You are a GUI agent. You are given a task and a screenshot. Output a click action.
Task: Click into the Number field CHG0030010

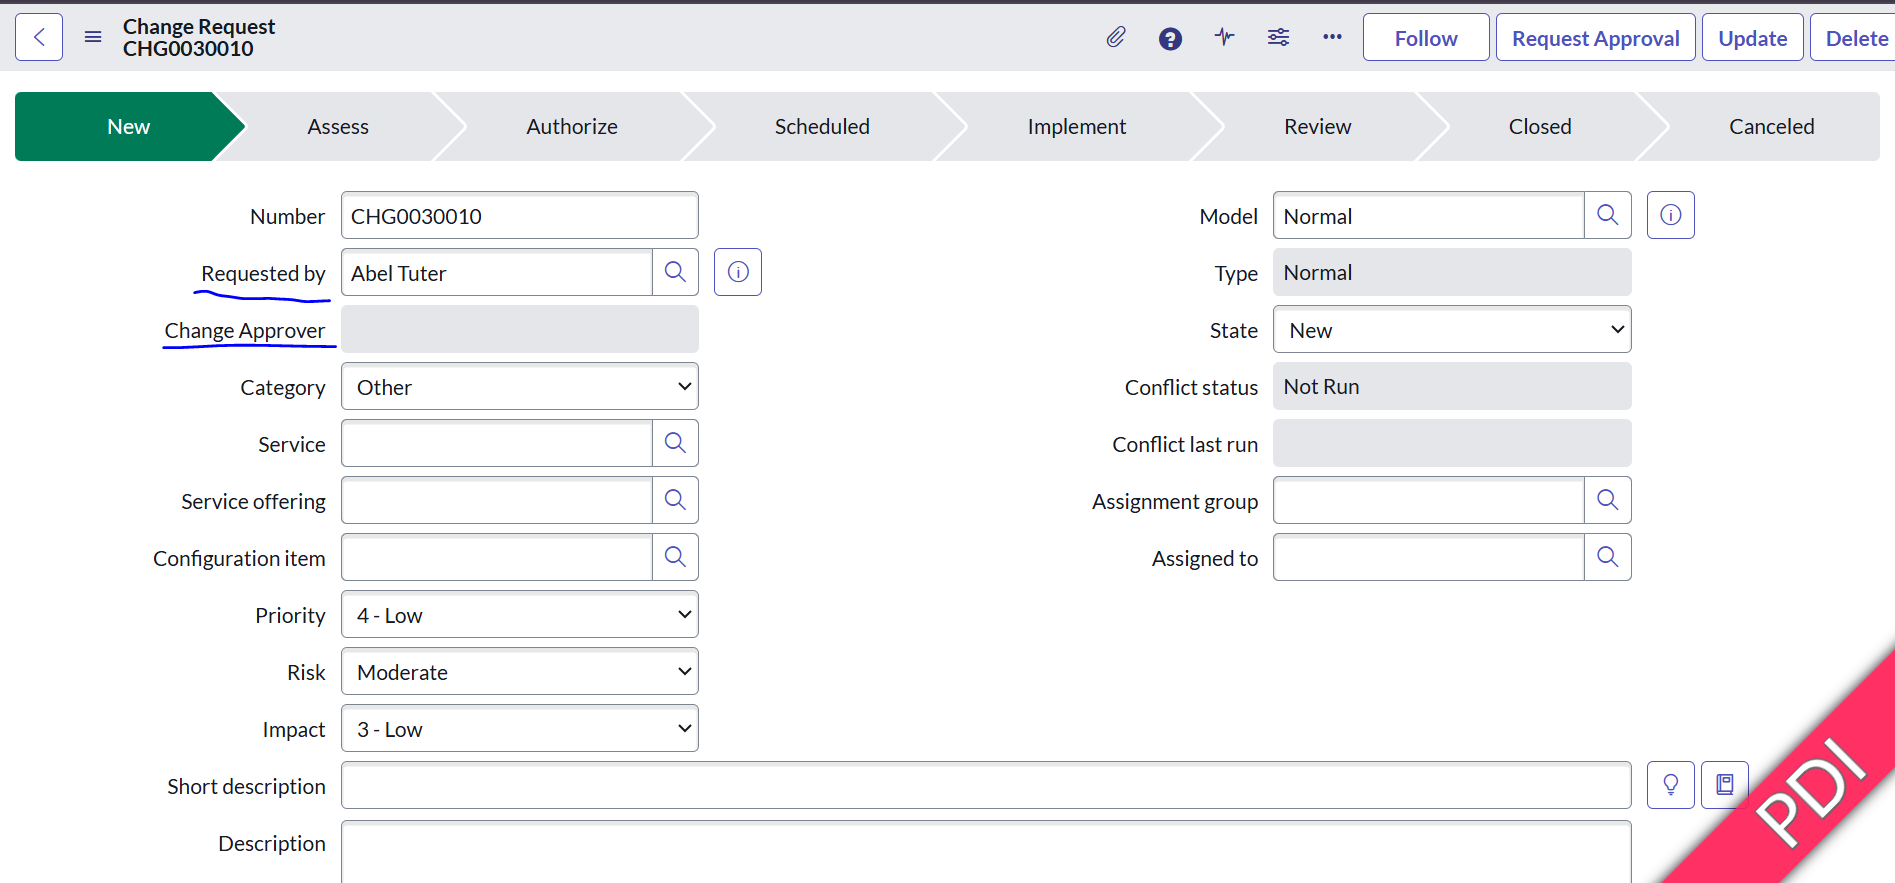click(x=520, y=215)
